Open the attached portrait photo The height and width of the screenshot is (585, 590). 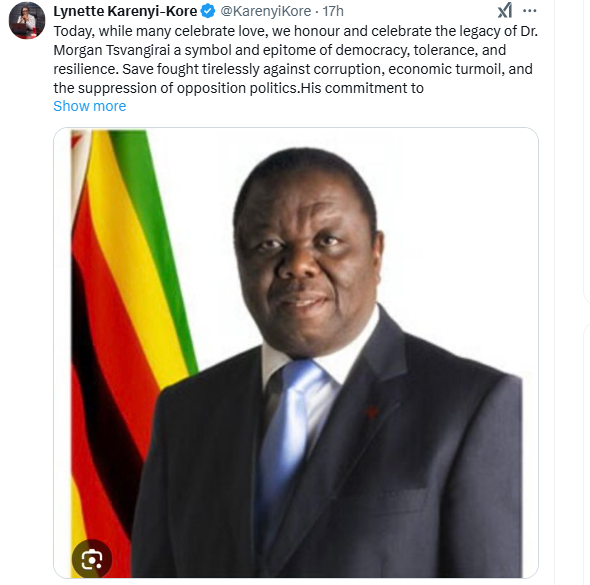pyautogui.click(x=296, y=353)
